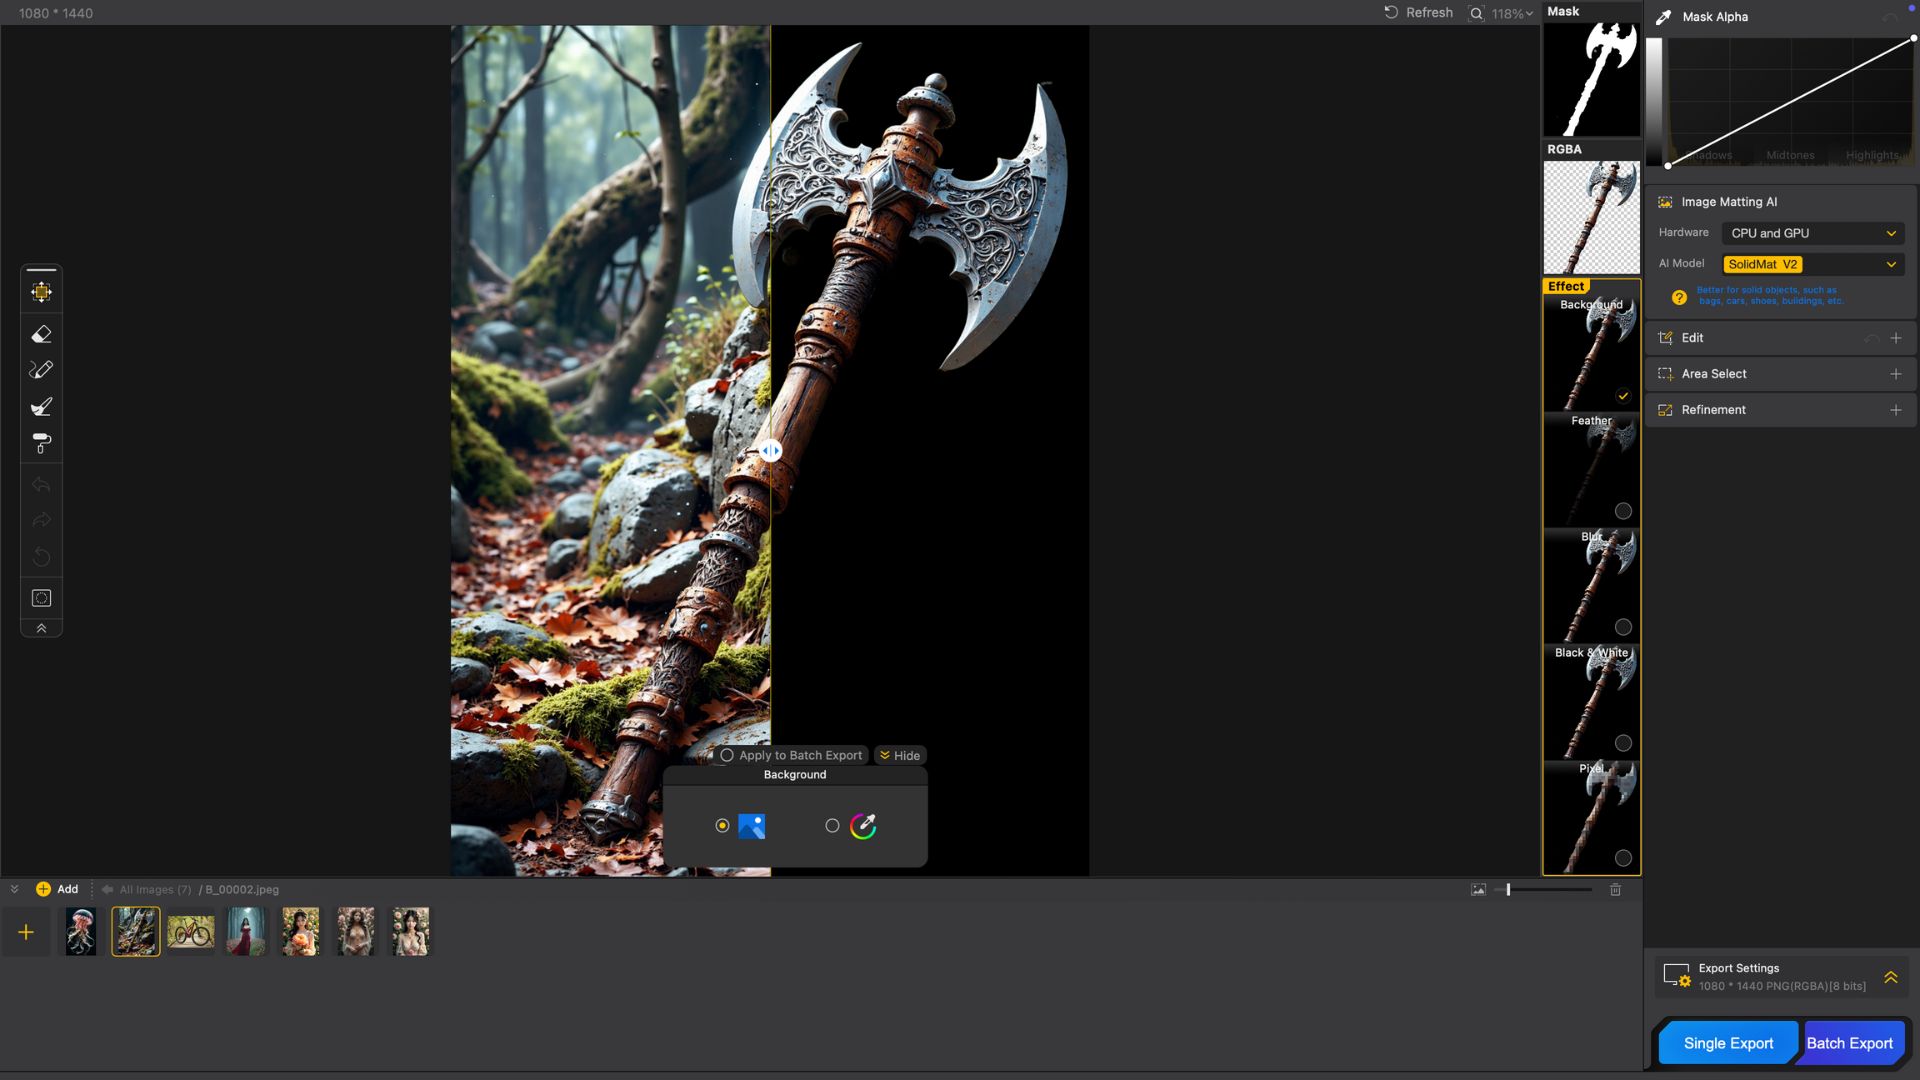The width and height of the screenshot is (1920, 1080).
Task: Select the selected axe thumbnail in filmstrip
Action: click(135, 932)
